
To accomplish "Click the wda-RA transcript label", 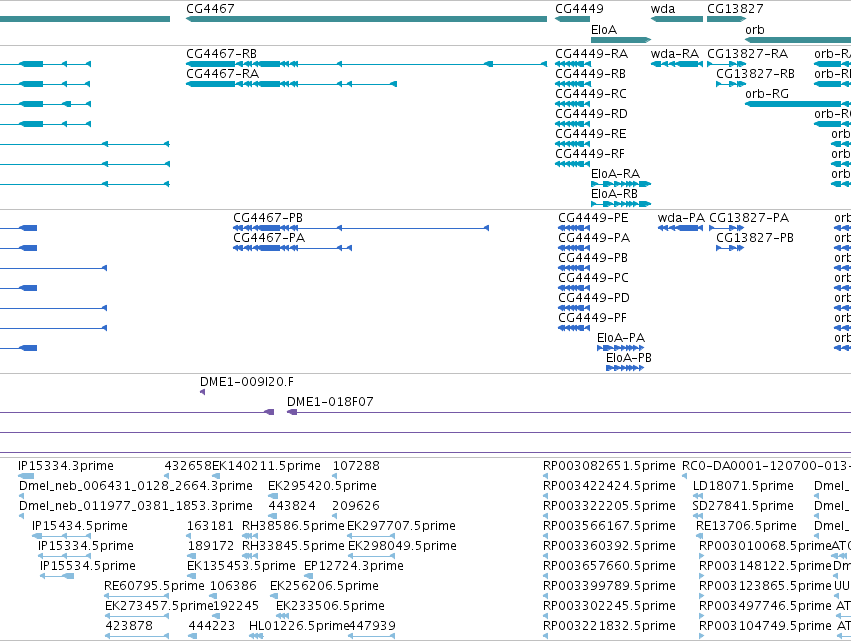I will (x=675, y=54).
